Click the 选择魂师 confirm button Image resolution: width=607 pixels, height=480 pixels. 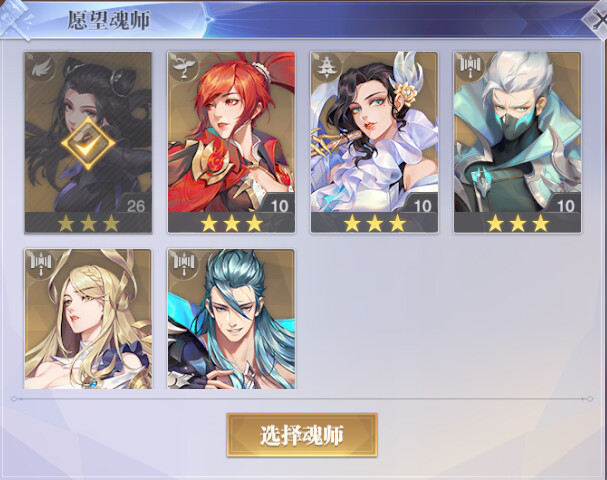coord(302,435)
